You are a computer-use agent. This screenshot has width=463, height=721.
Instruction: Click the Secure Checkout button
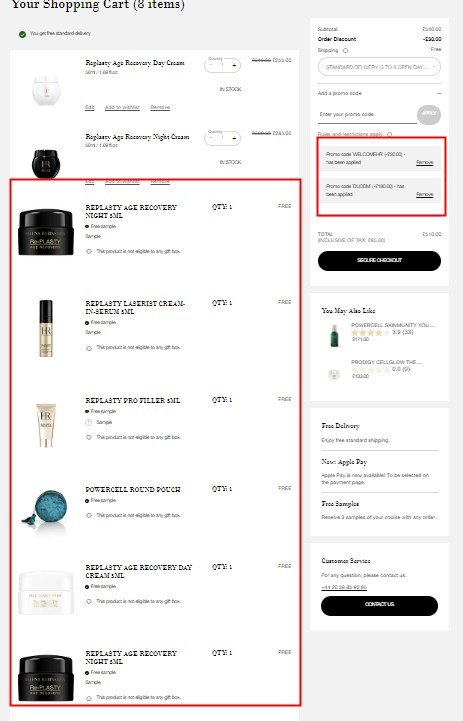(379, 260)
